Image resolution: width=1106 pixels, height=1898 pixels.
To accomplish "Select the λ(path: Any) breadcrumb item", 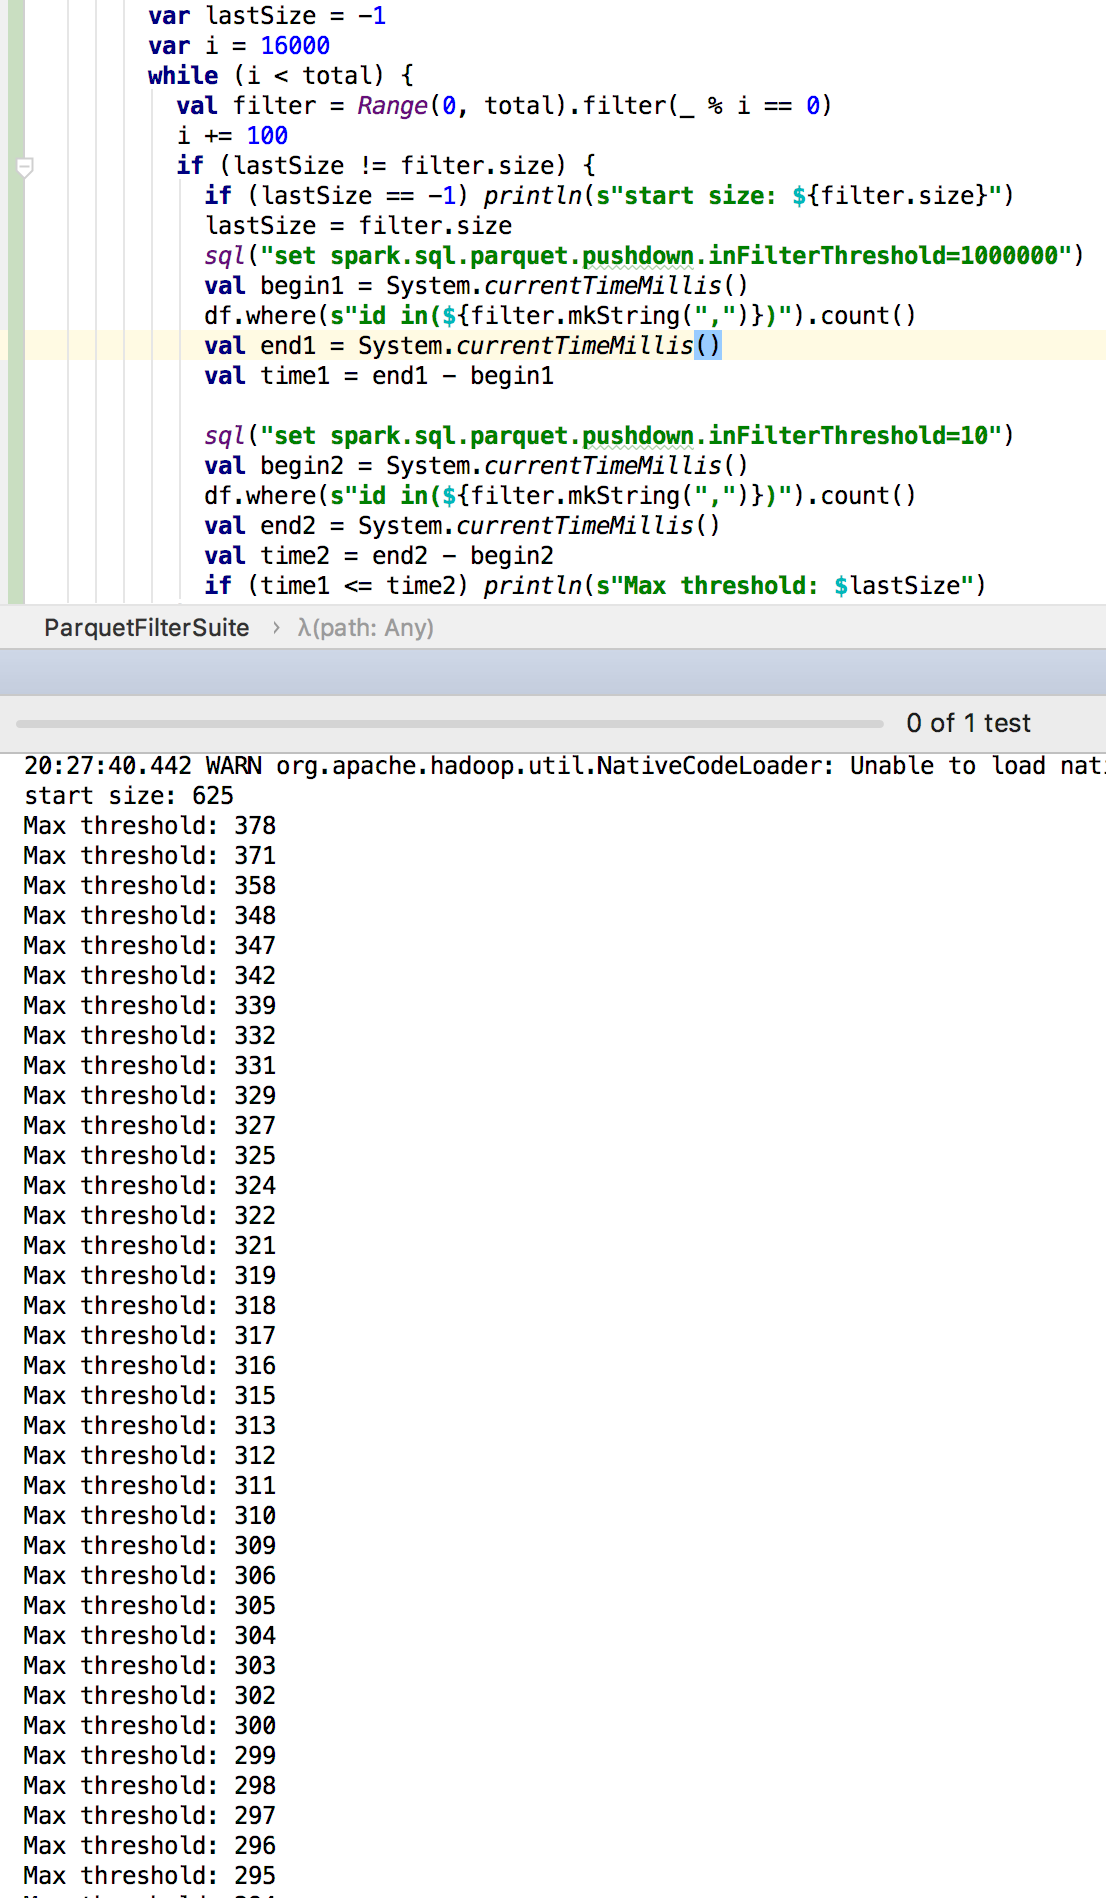I will 366,628.
